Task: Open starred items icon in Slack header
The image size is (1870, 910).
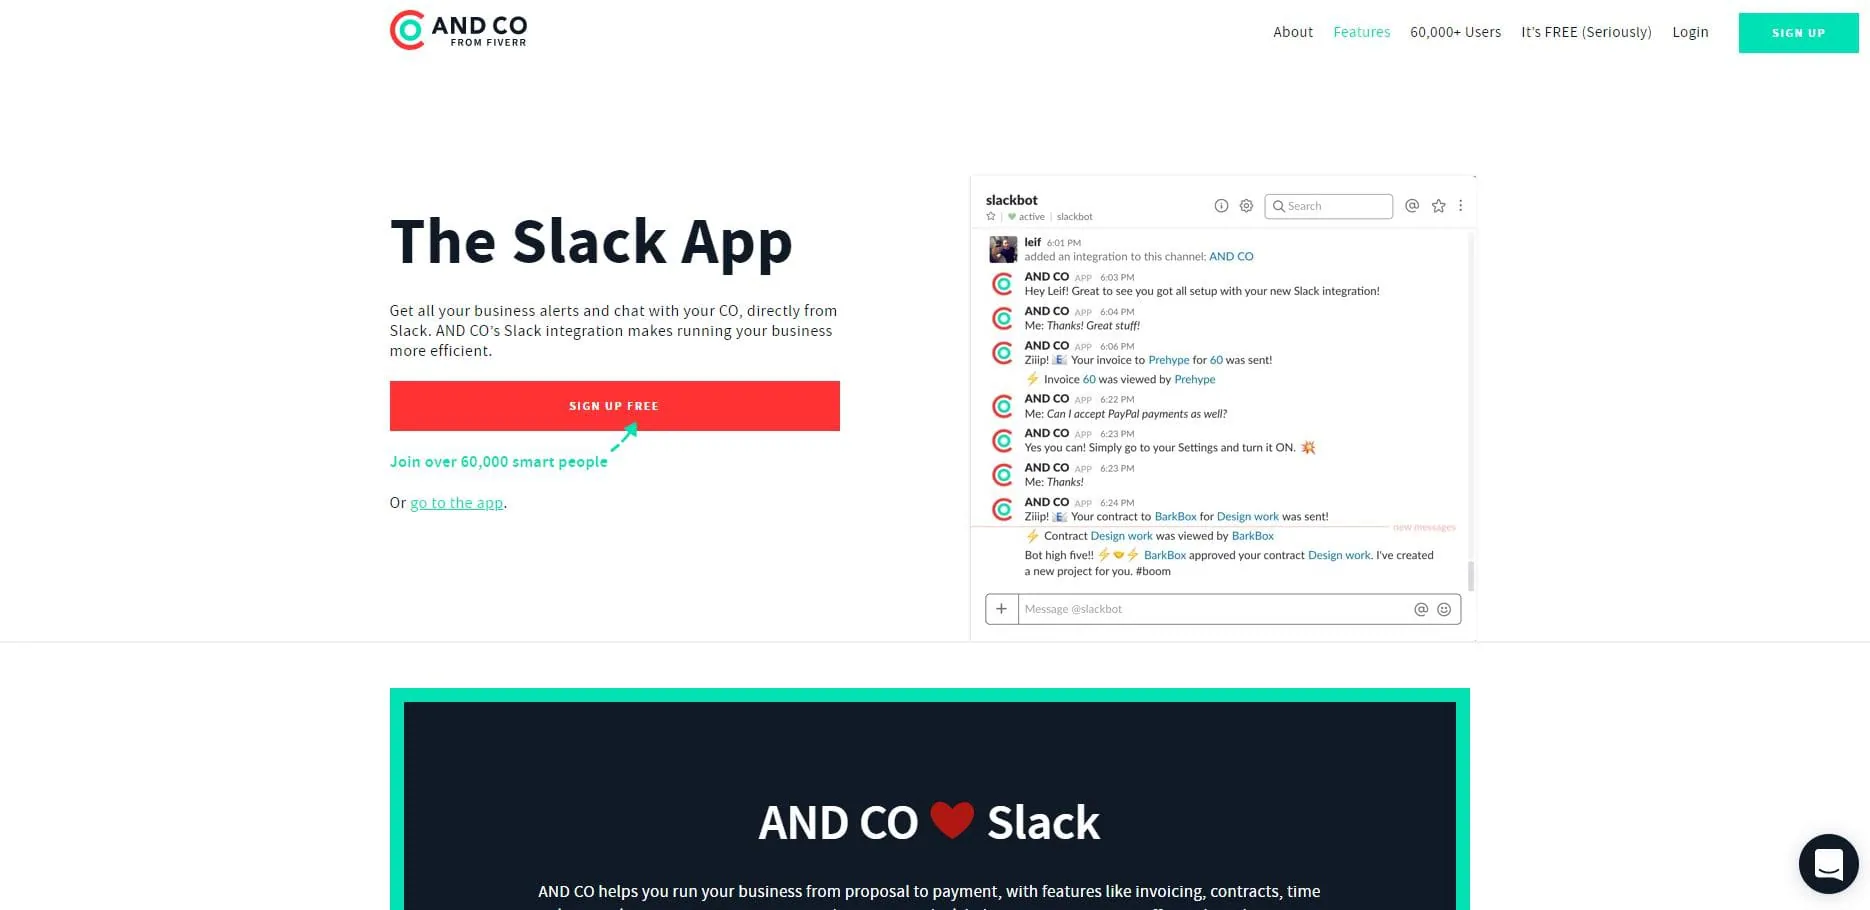Action: pos(1438,206)
